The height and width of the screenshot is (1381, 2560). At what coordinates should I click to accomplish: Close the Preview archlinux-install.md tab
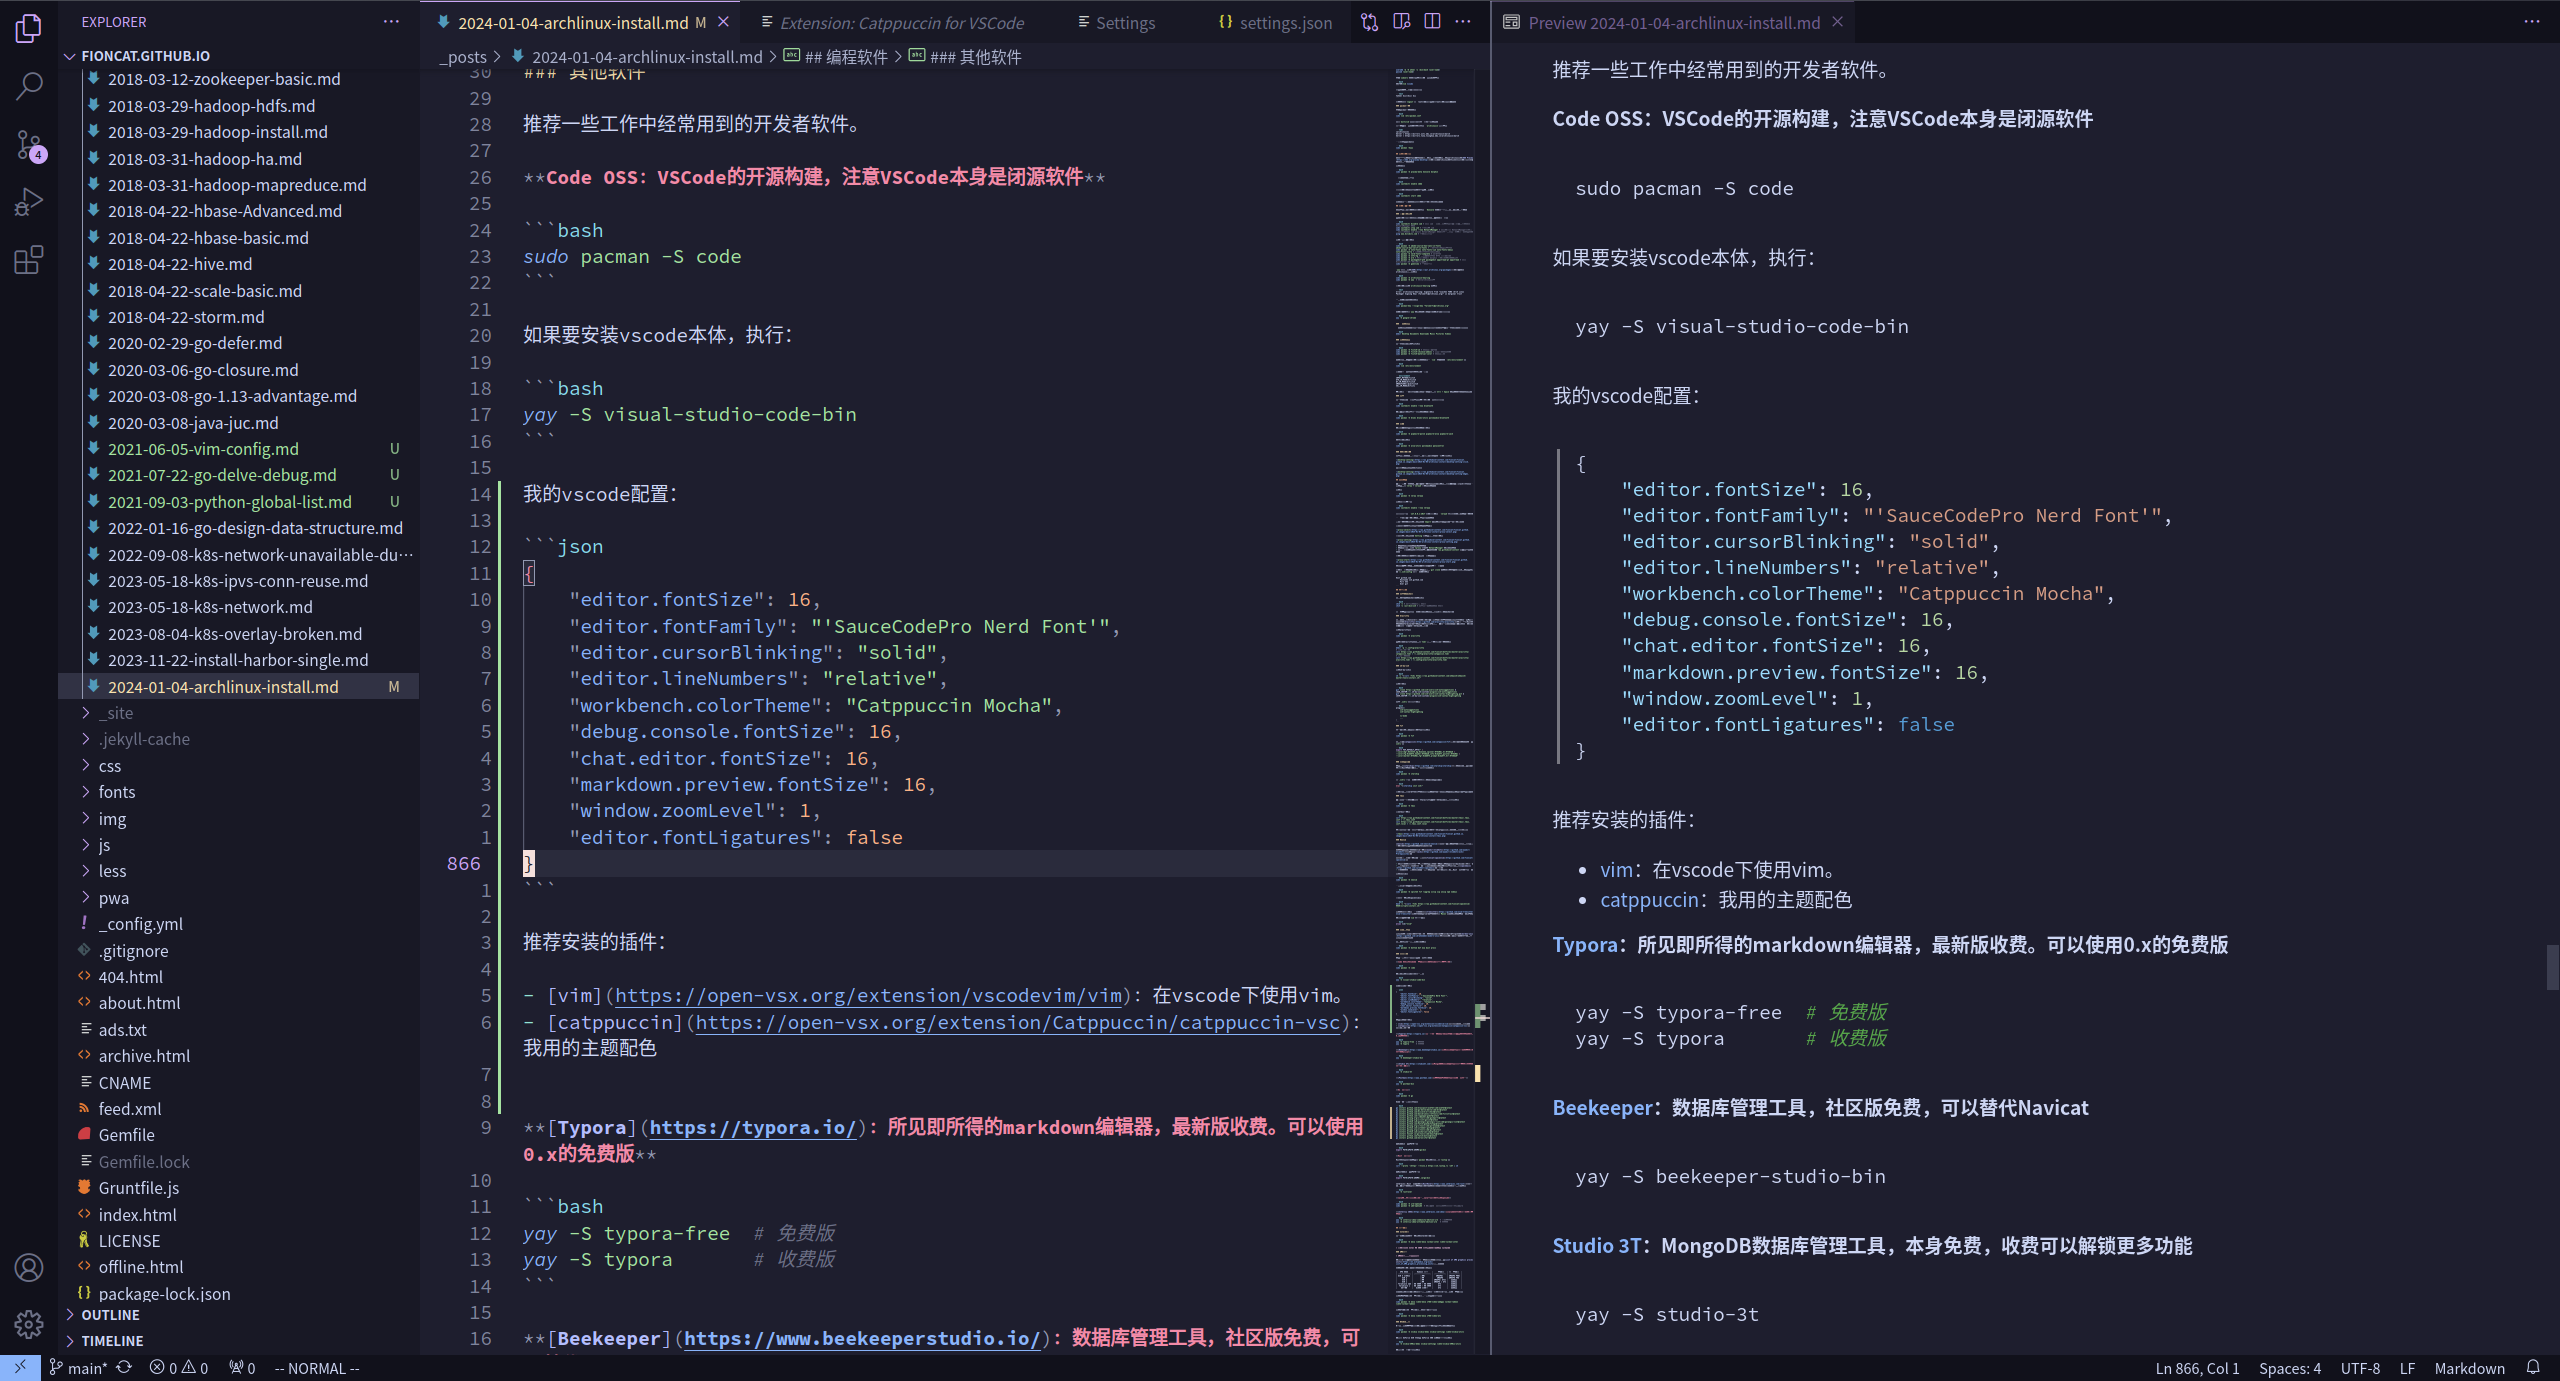coord(1837,22)
